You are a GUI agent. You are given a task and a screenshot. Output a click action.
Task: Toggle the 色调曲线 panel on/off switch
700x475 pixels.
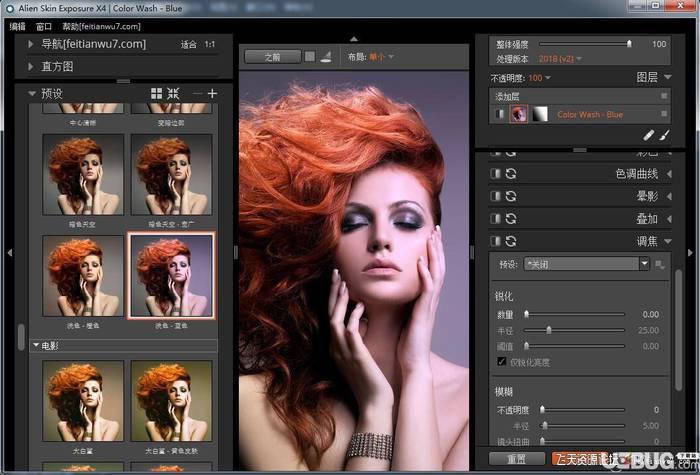point(495,173)
